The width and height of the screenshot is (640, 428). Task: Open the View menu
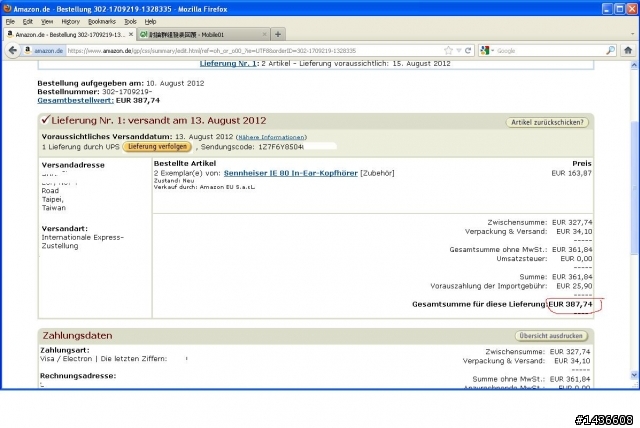(47, 22)
